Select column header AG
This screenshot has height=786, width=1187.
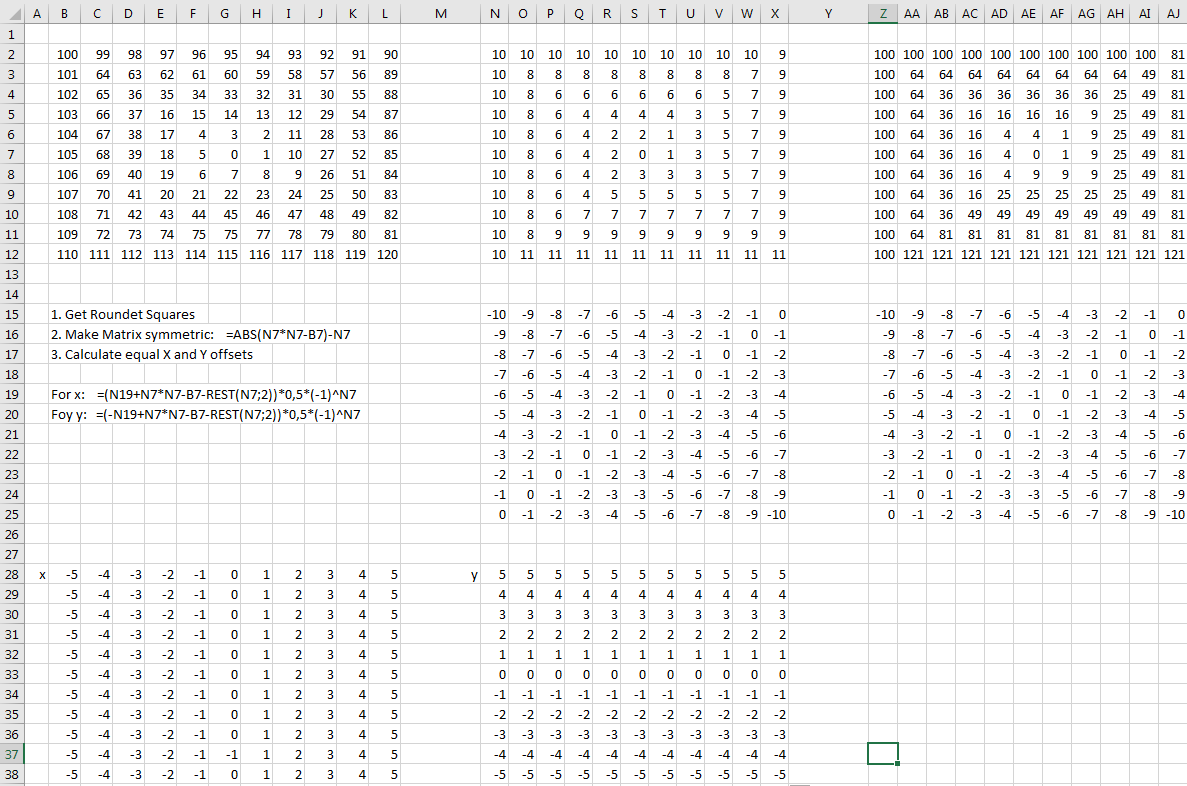point(1086,14)
